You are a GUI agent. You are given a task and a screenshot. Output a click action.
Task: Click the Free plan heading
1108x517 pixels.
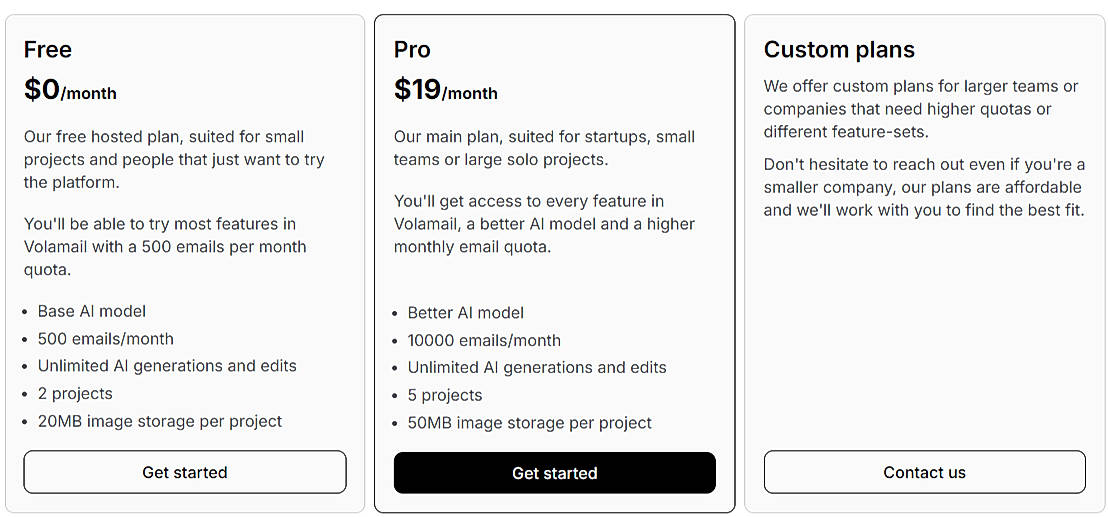point(48,50)
